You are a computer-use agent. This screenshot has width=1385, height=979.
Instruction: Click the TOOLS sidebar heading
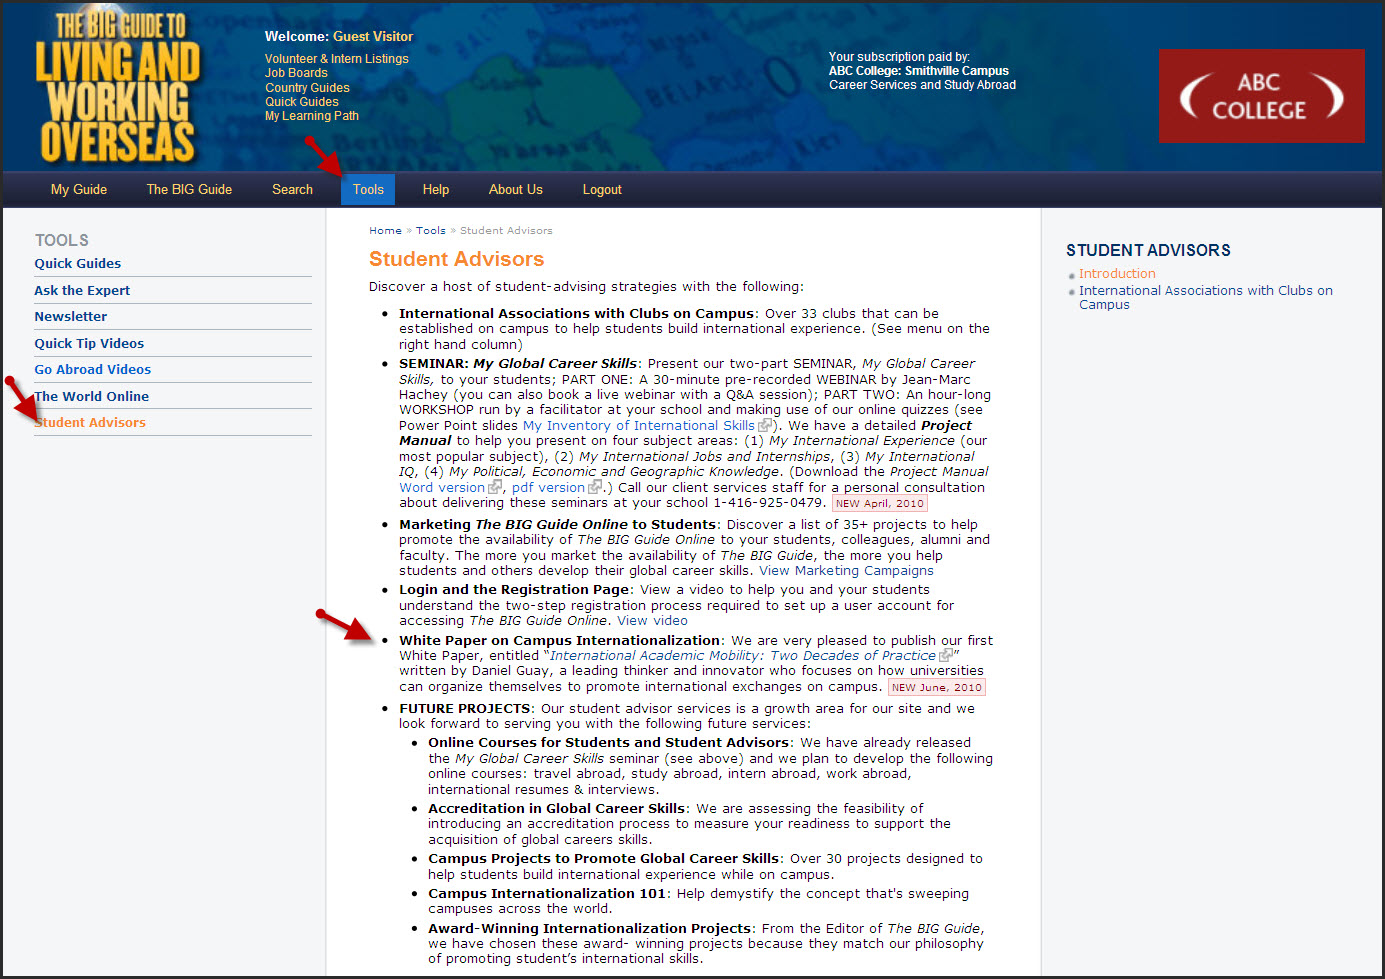tap(62, 241)
